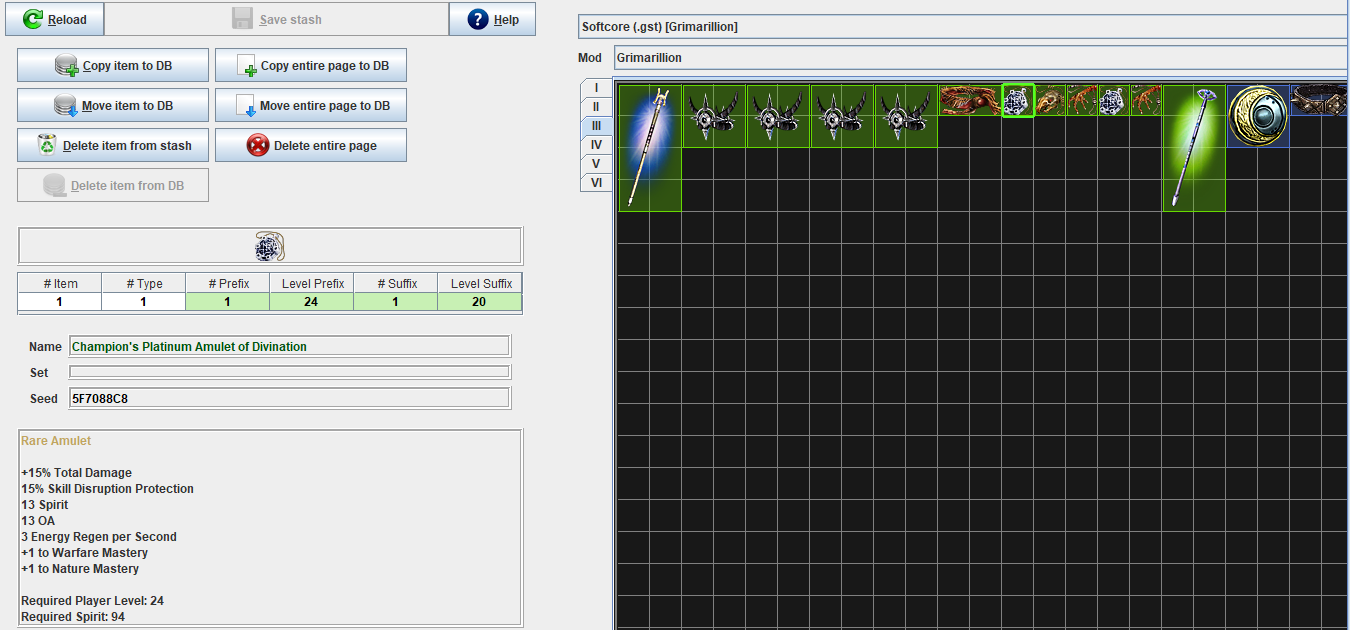Pick the red sash belt item
This screenshot has width=1350, height=630.
970,100
